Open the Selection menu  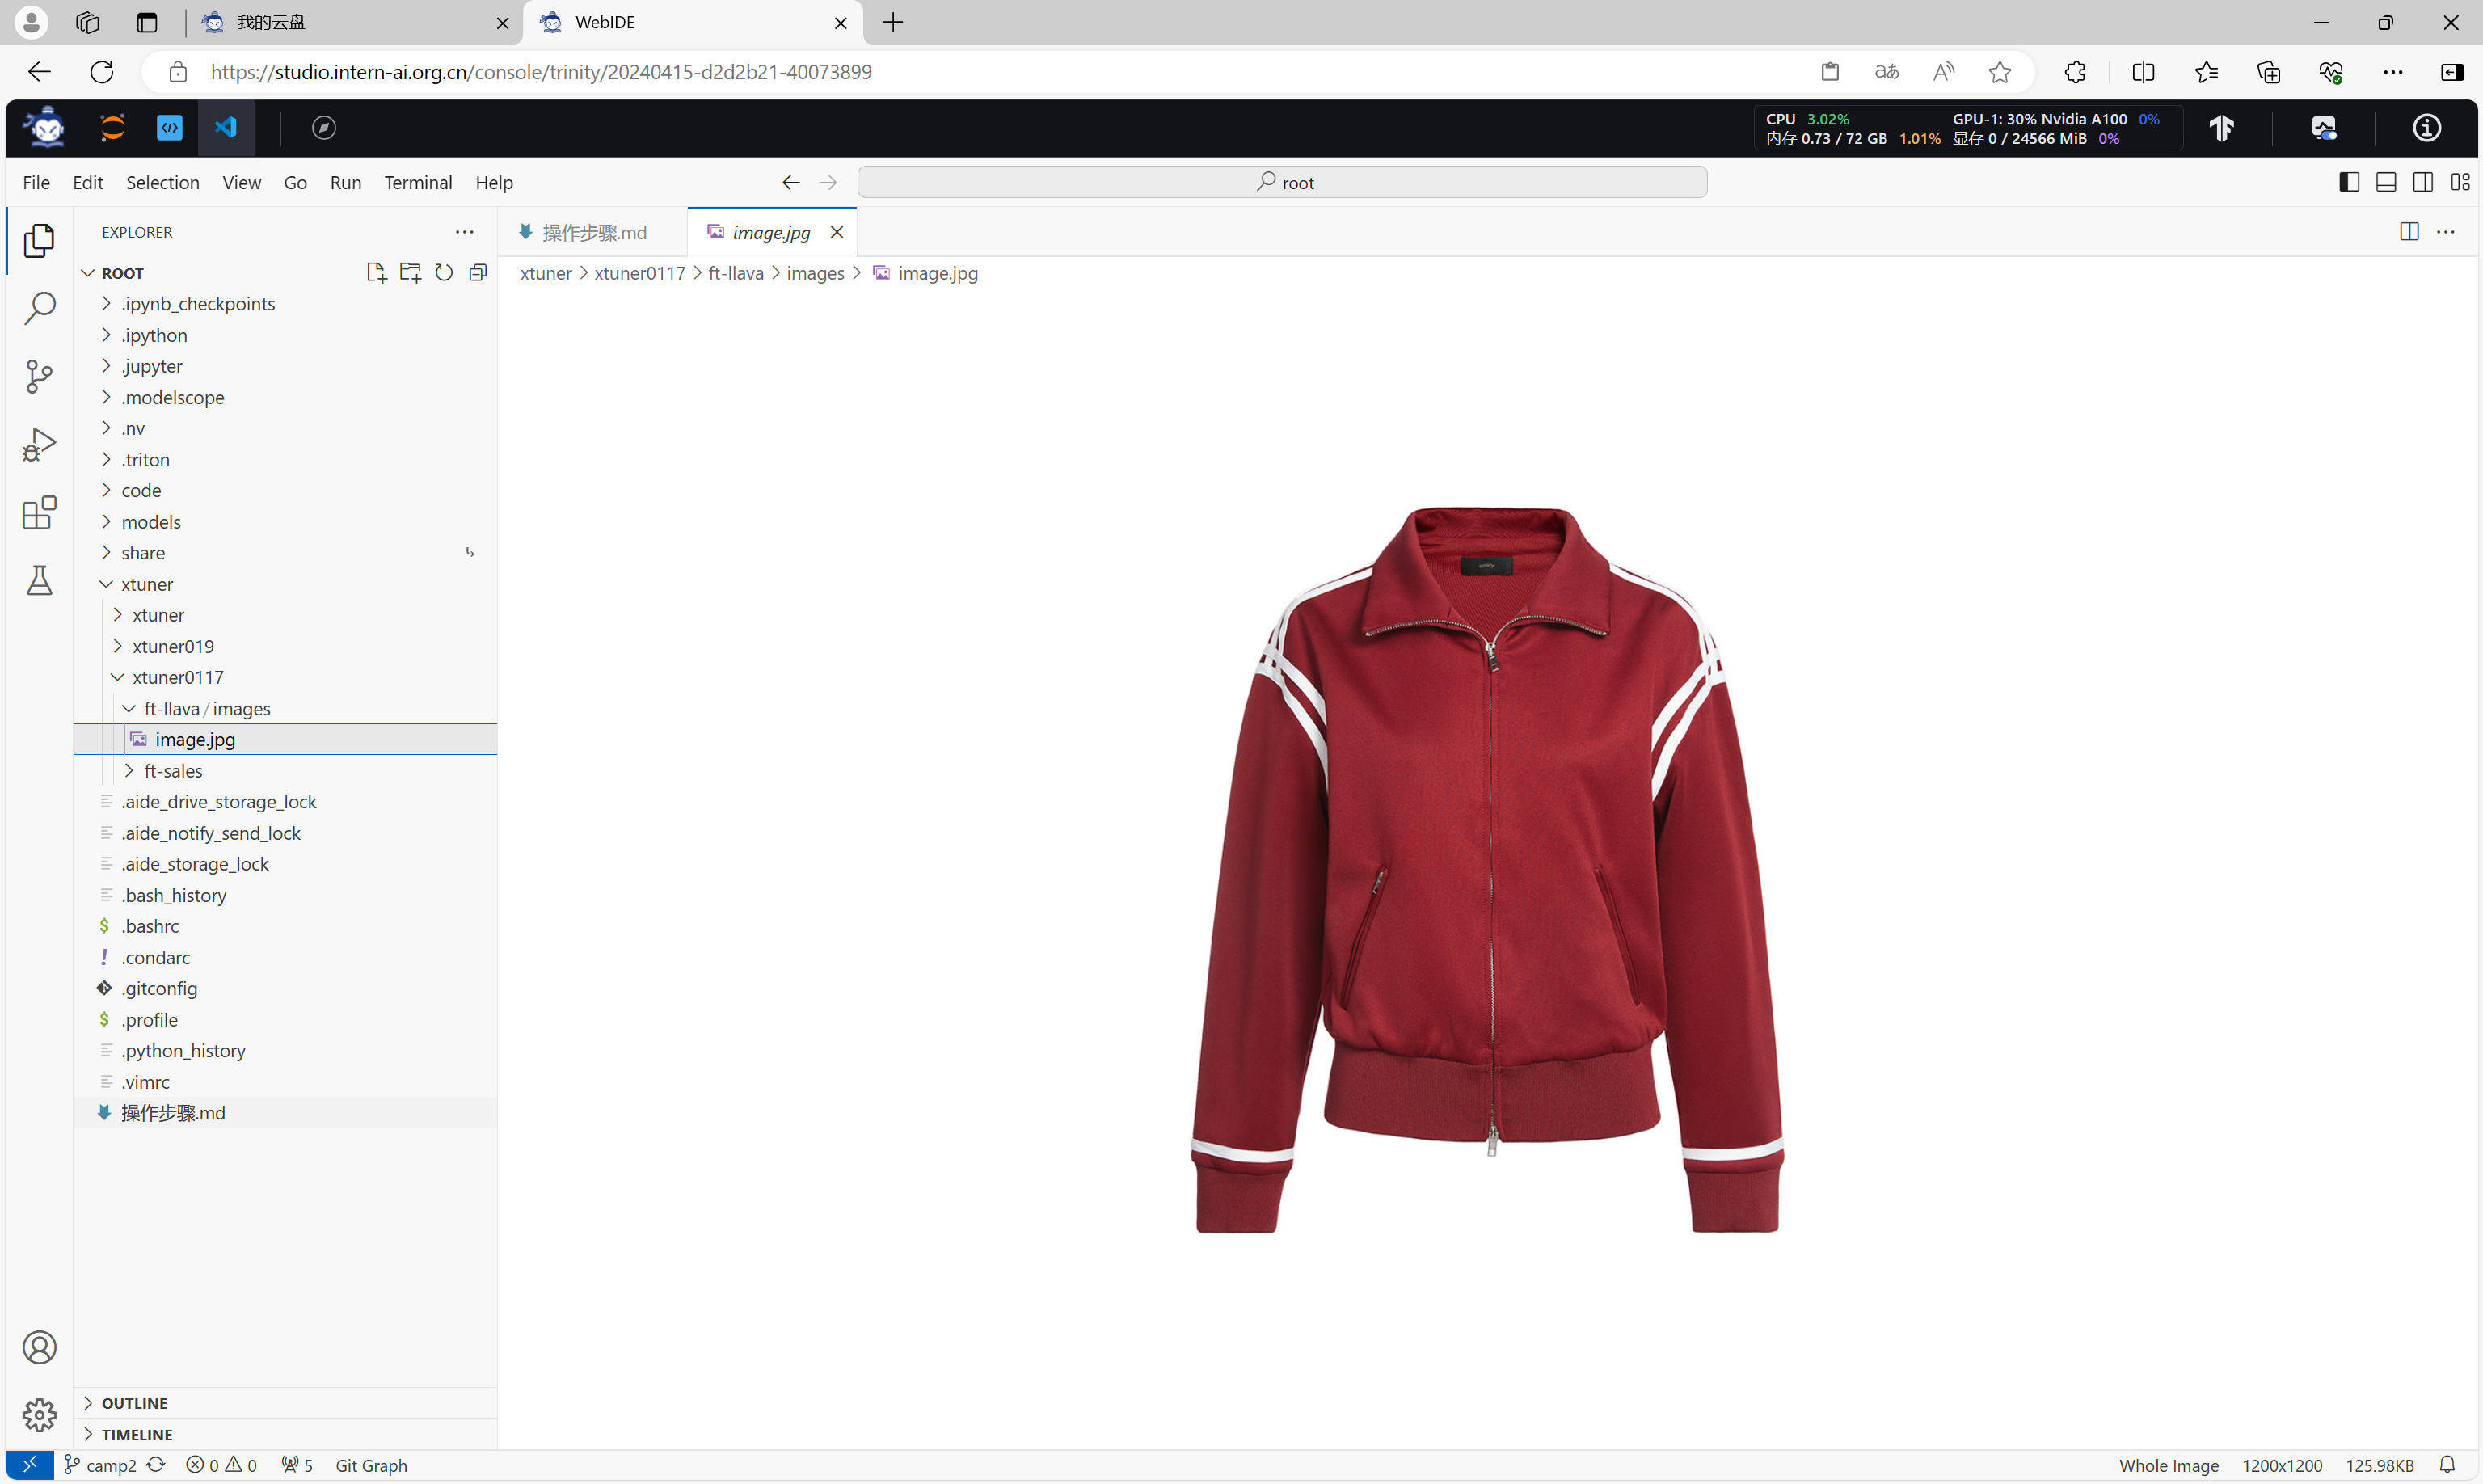pyautogui.click(x=163, y=182)
